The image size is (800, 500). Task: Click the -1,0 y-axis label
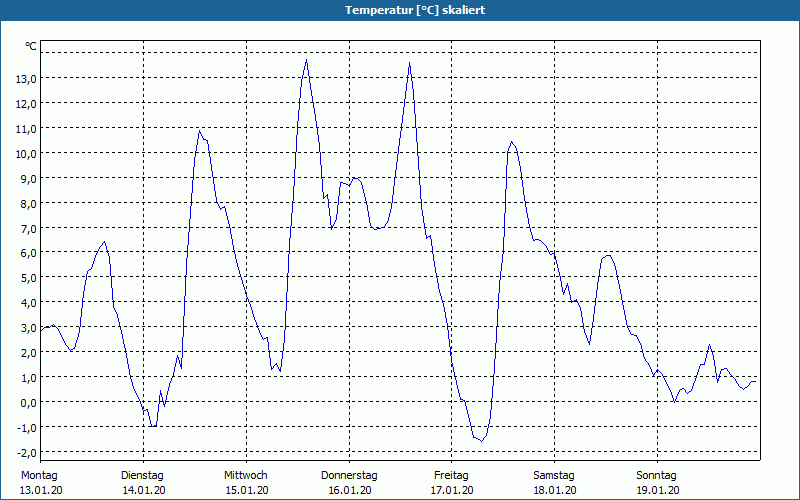point(27,428)
